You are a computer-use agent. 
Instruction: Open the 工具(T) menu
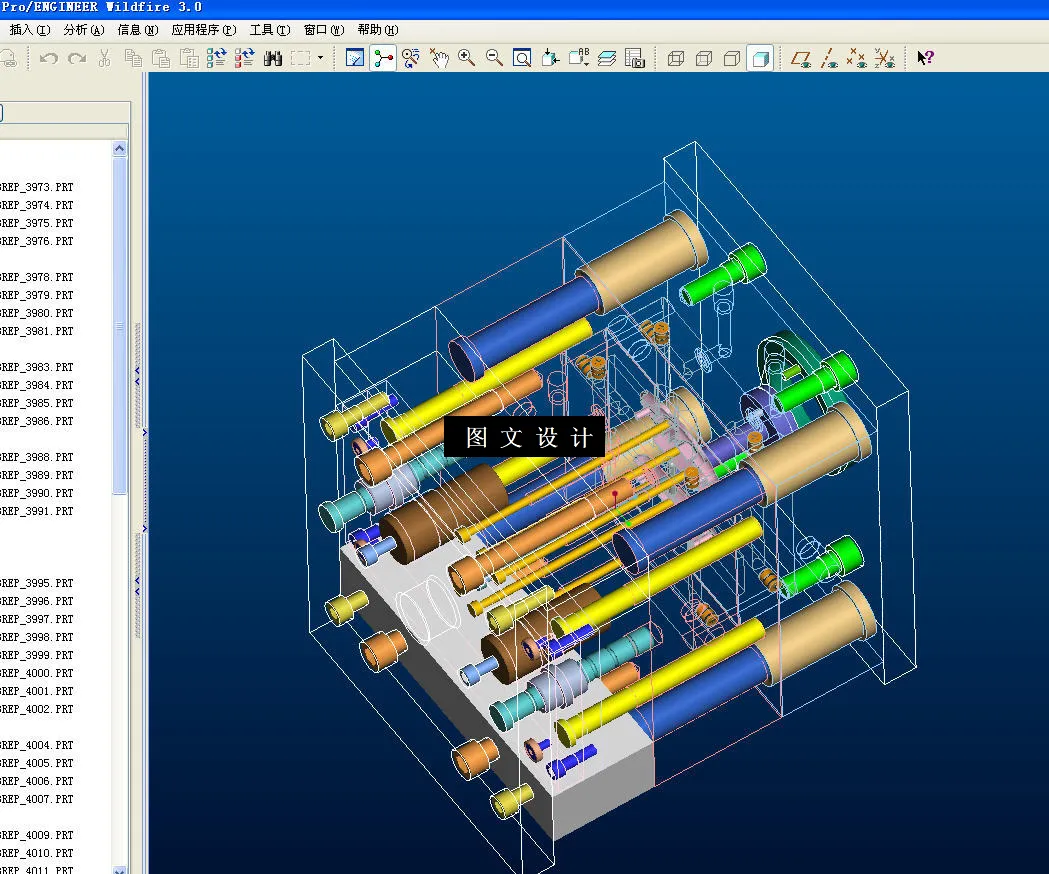tap(270, 30)
